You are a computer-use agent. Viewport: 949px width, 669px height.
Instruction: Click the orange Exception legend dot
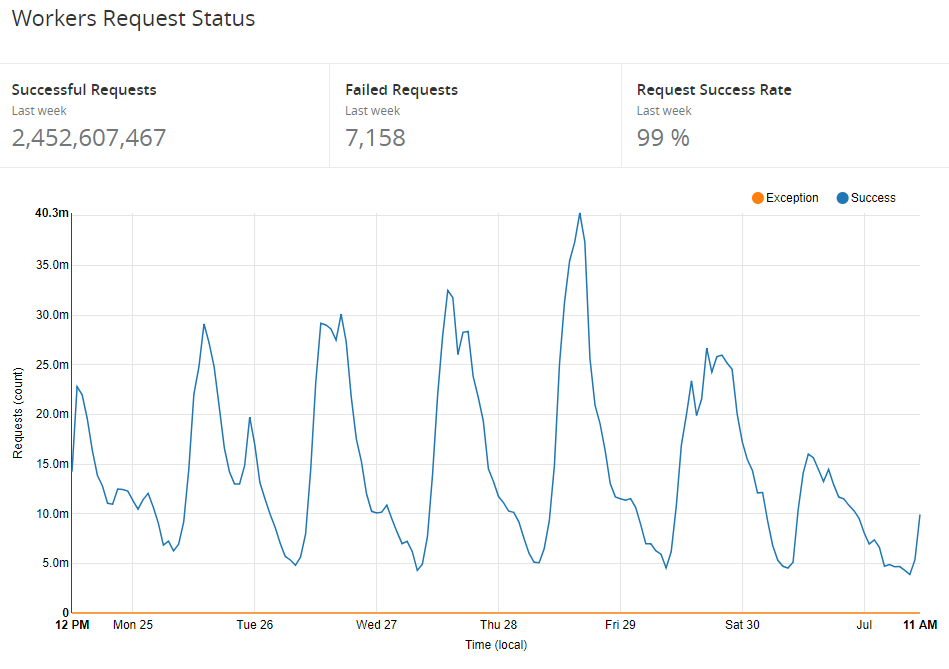[x=757, y=198]
